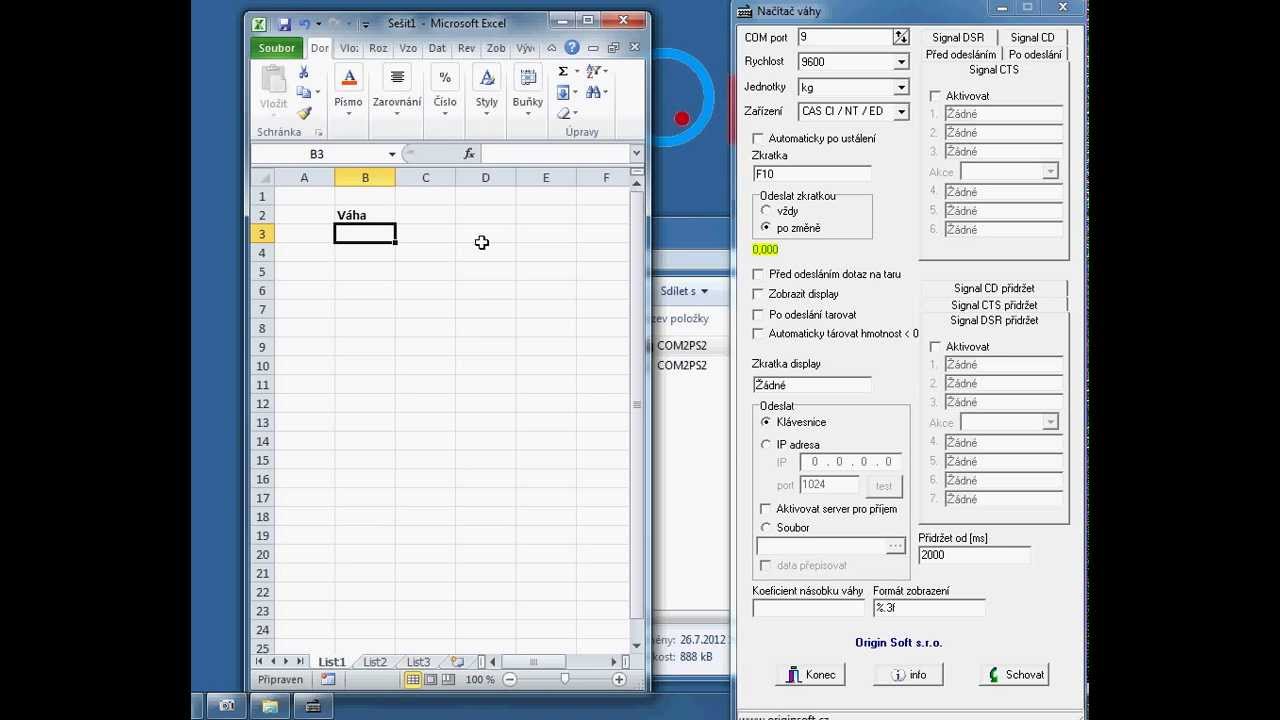Image resolution: width=1280 pixels, height=720 pixels.
Task: Click the Save icon in quick access toolbar
Action: 285,23
